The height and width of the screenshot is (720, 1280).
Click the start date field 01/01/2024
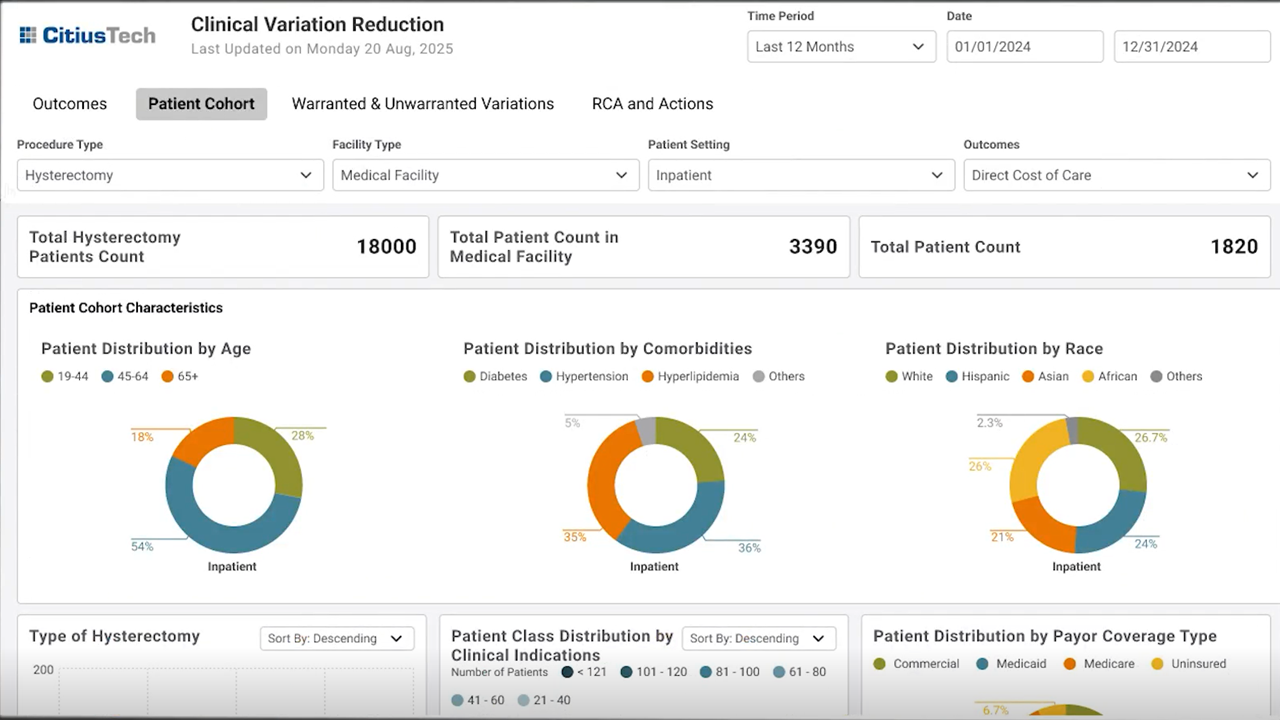coord(1025,47)
